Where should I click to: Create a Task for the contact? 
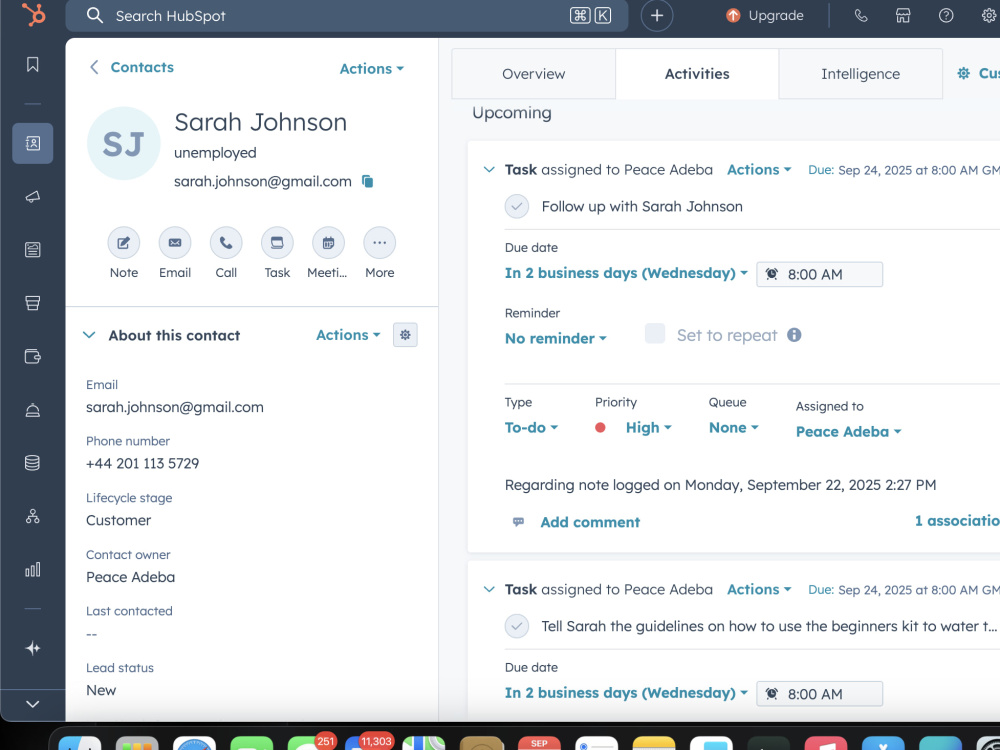pos(277,243)
